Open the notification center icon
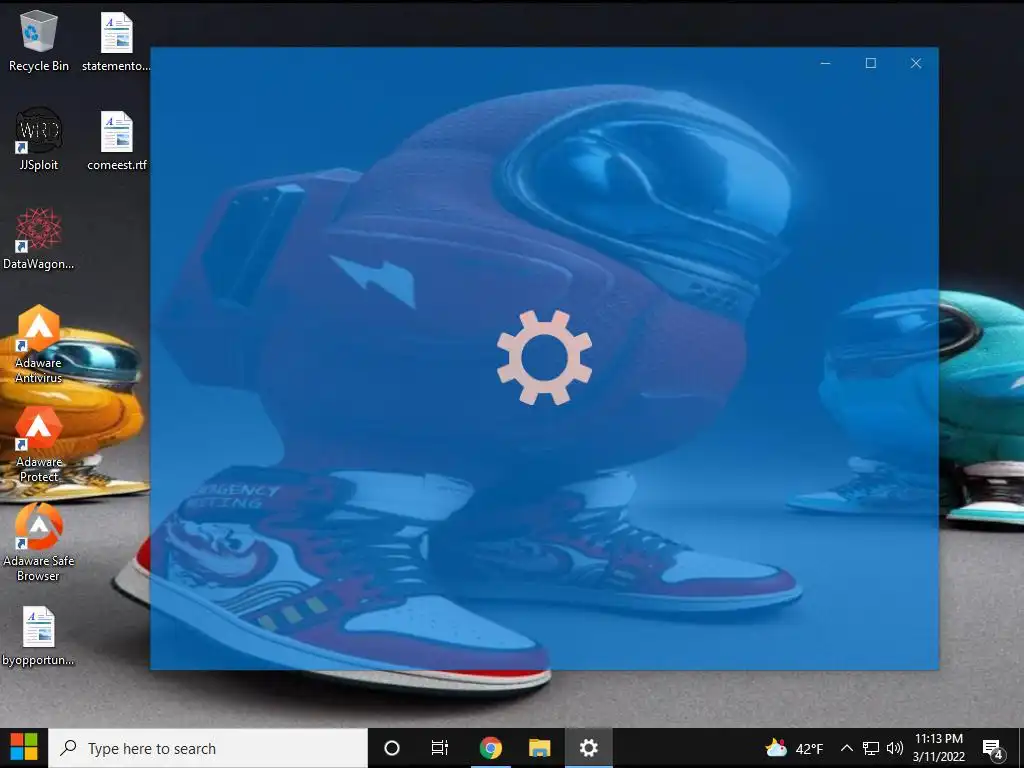The height and width of the screenshot is (768, 1024). (x=993, y=748)
